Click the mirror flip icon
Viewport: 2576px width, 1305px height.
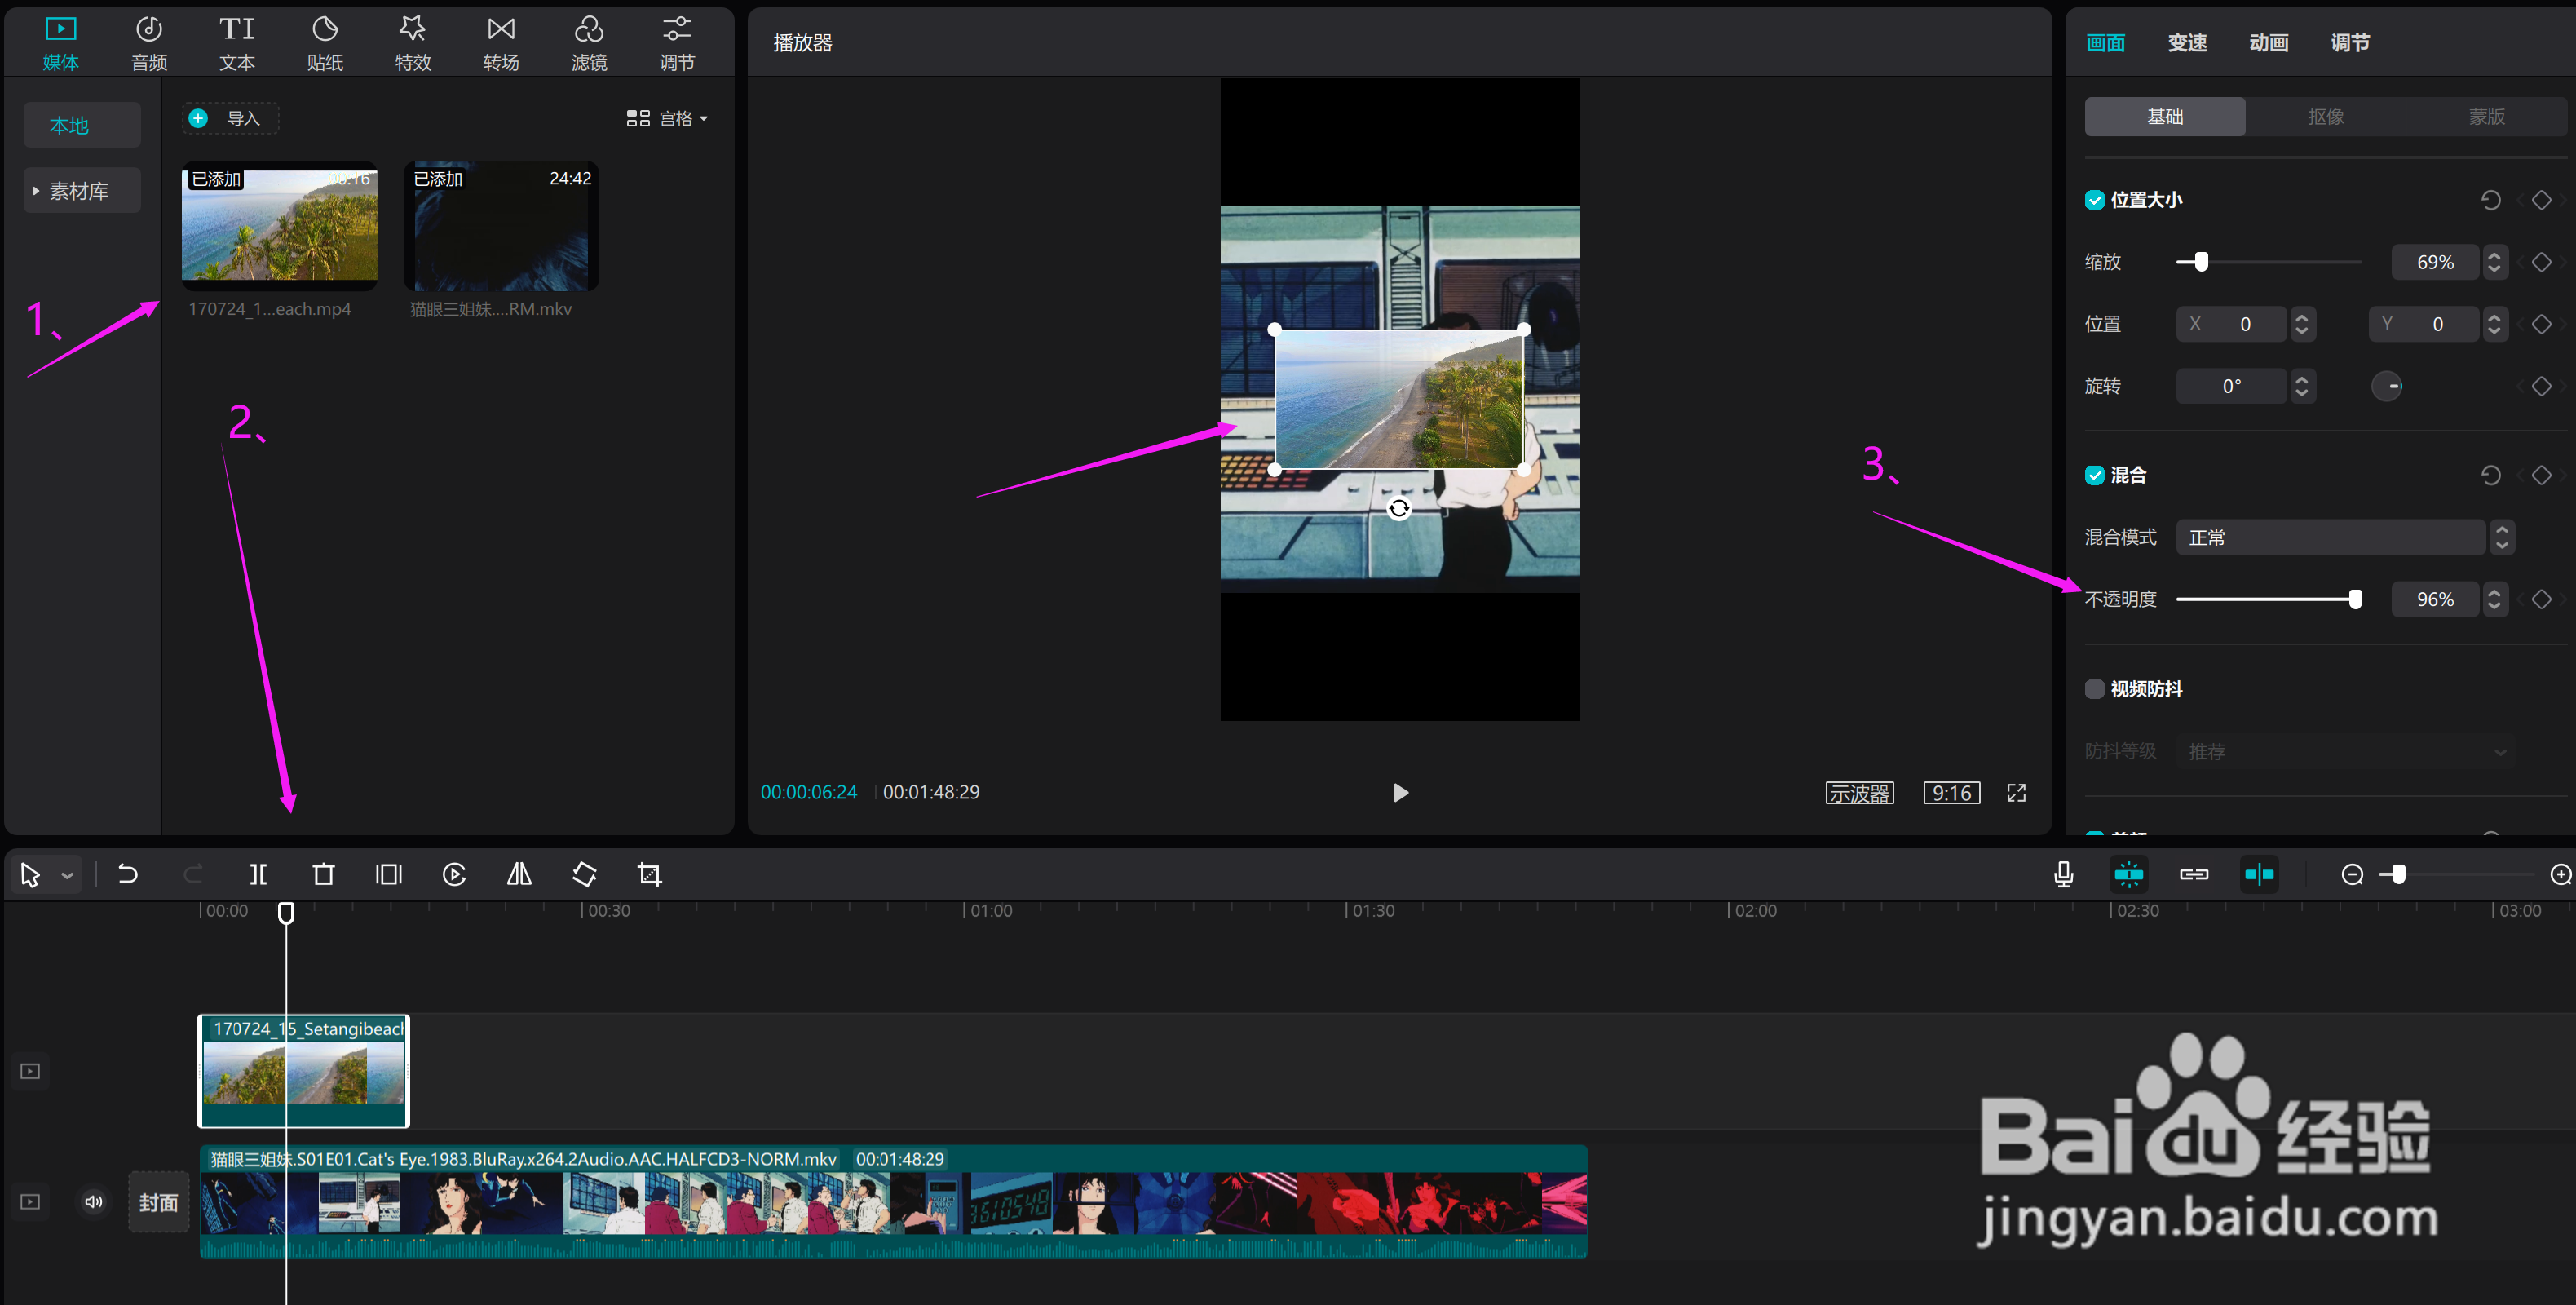[519, 874]
